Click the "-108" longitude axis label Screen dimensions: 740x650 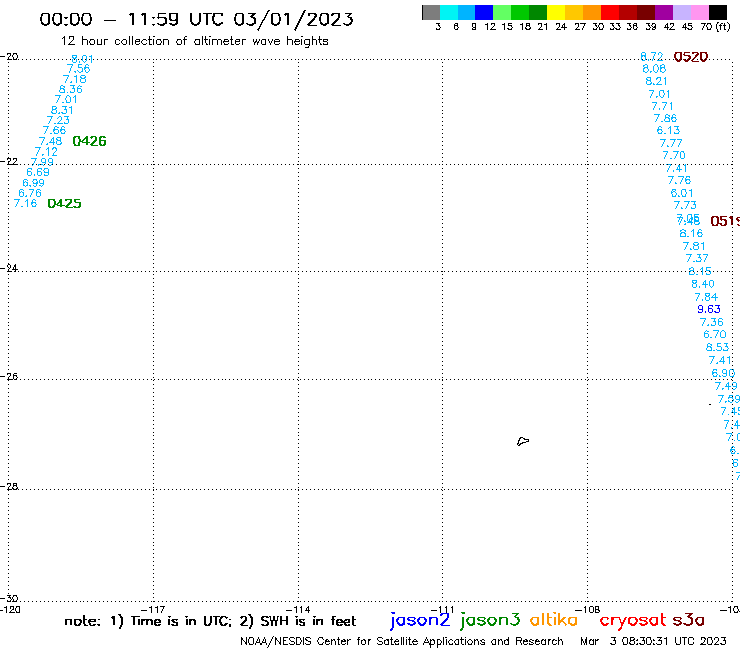[x=588, y=609]
